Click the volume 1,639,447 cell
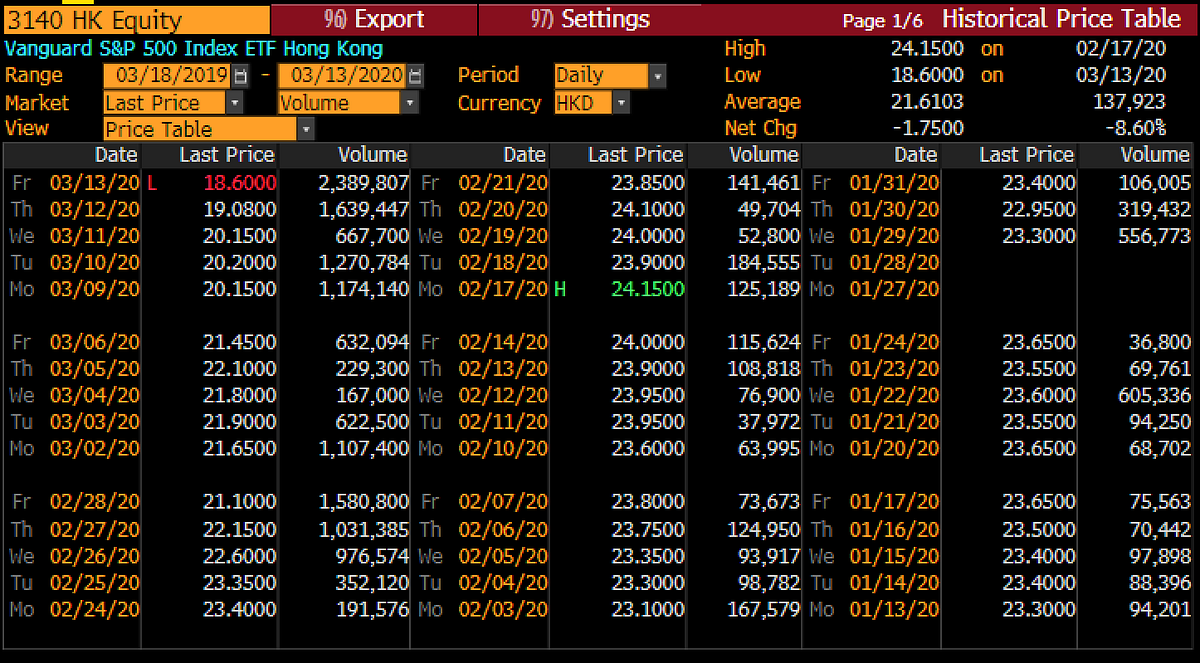Screen dimensions: 1200x663 [362, 210]
